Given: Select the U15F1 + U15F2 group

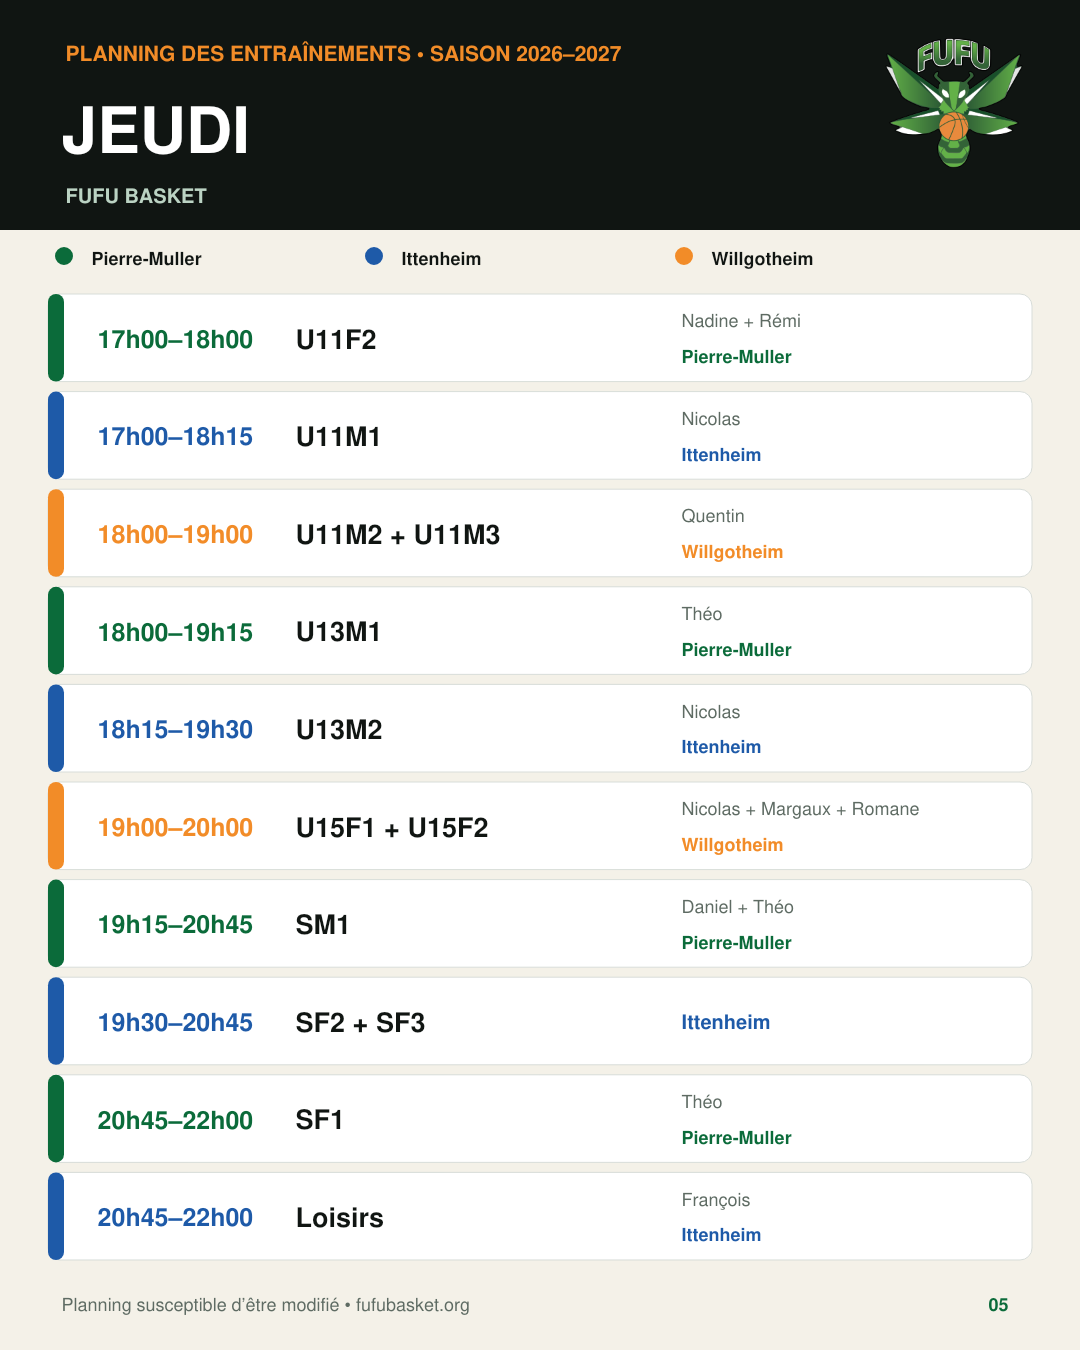Looking at the screenshot, I should (392, 828).
